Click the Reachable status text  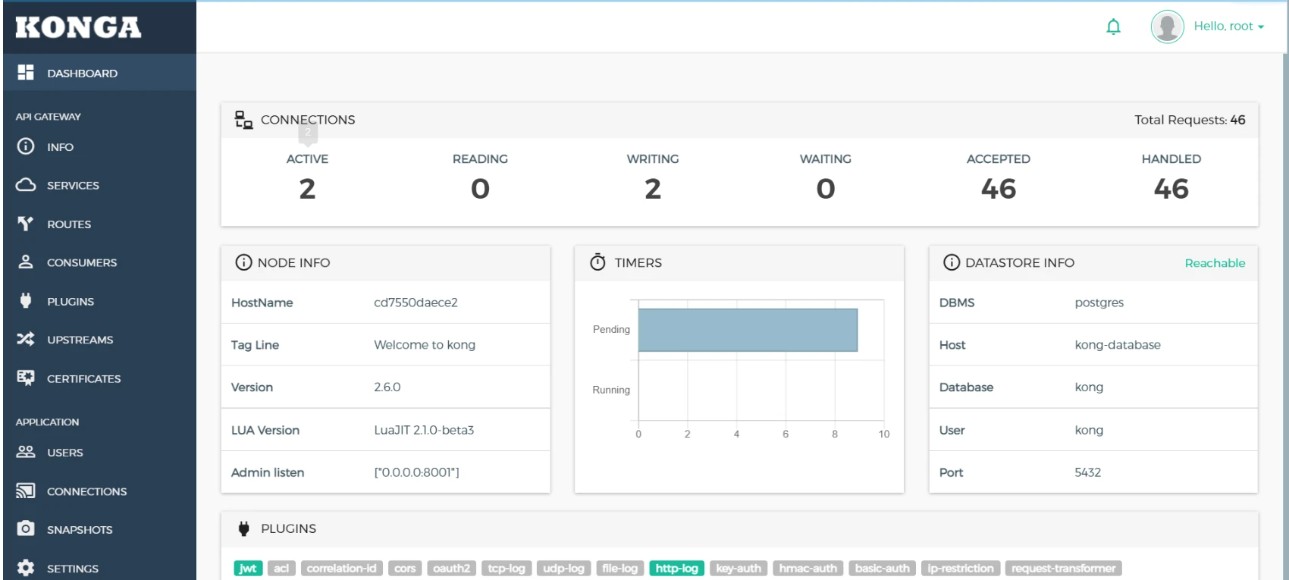[x=1215, y=263]
